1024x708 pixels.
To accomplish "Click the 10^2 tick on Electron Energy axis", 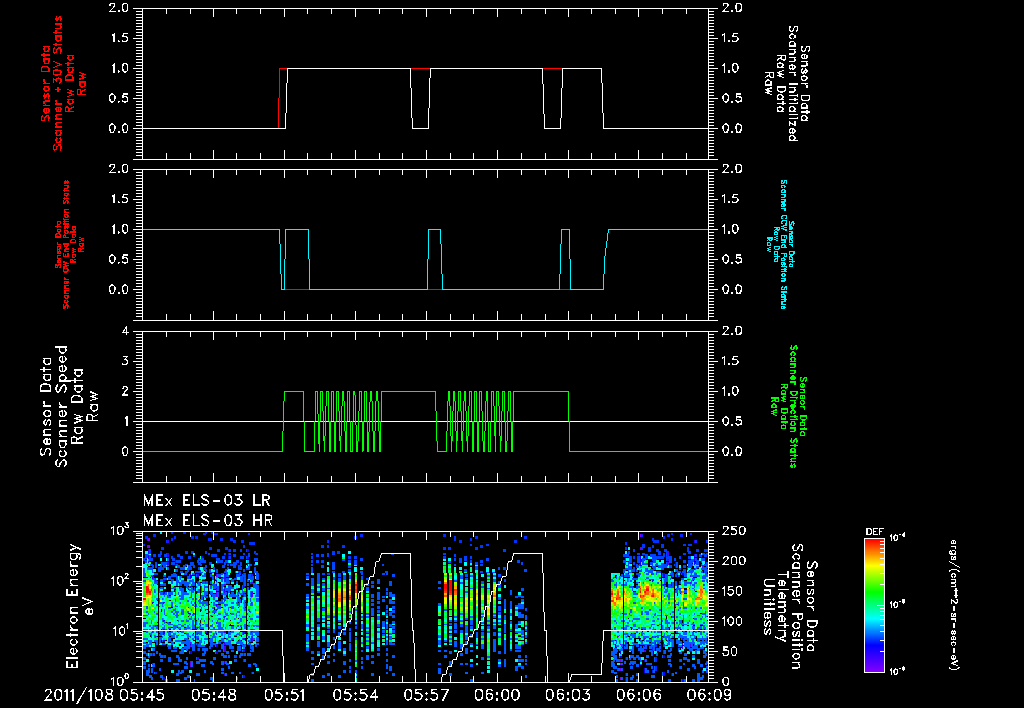I will tap(120, 581).
